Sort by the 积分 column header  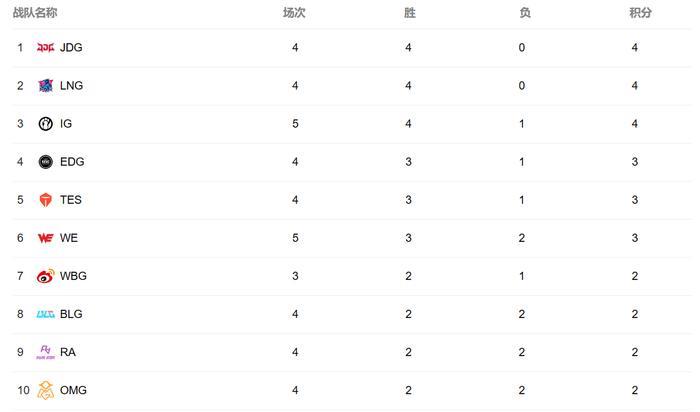[641, 13]
